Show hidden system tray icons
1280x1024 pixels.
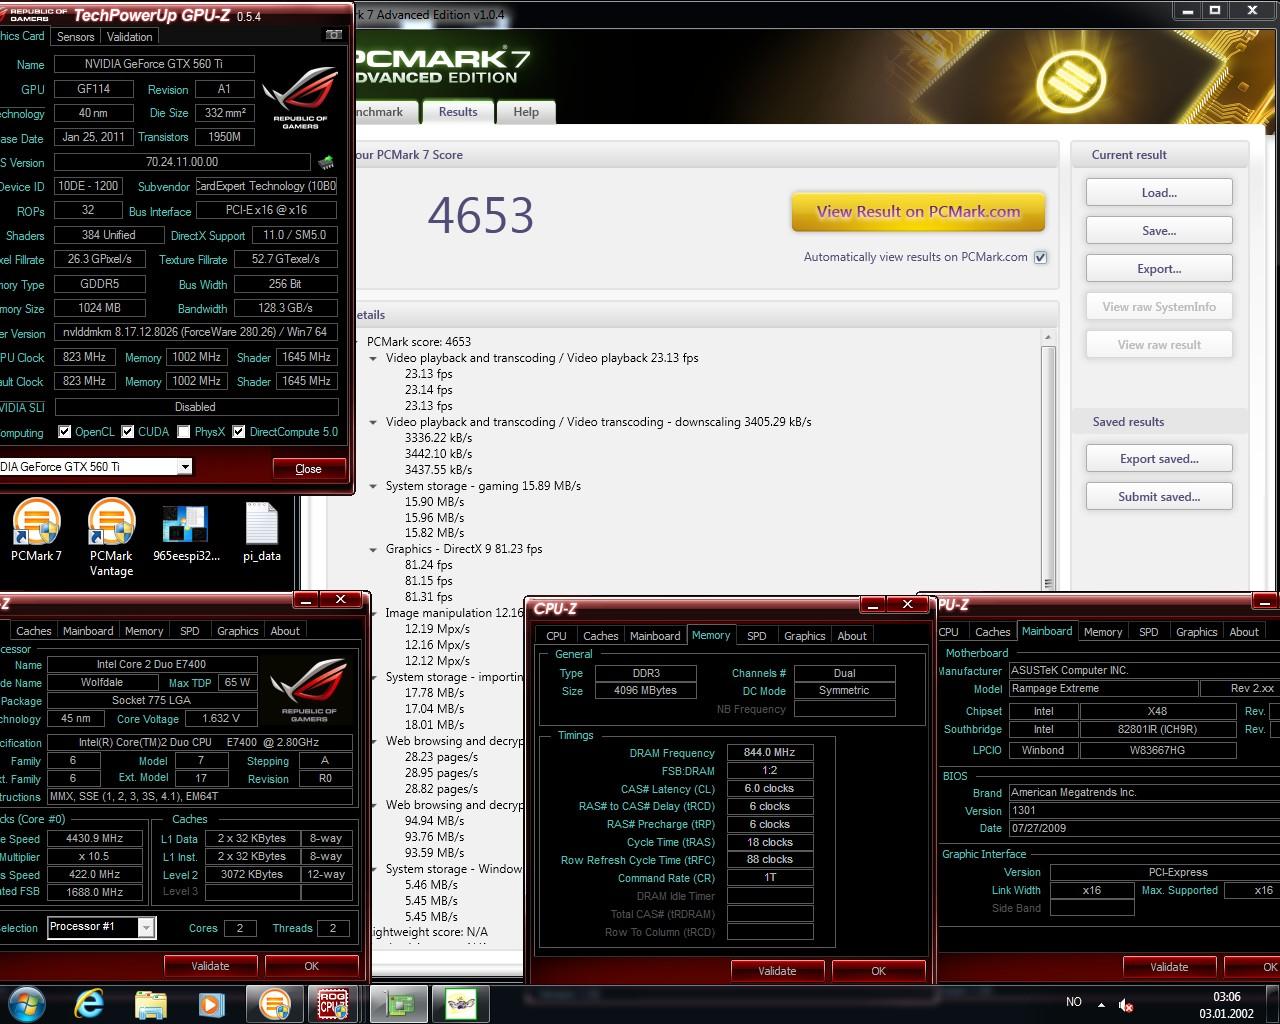coord(1101,1004)
